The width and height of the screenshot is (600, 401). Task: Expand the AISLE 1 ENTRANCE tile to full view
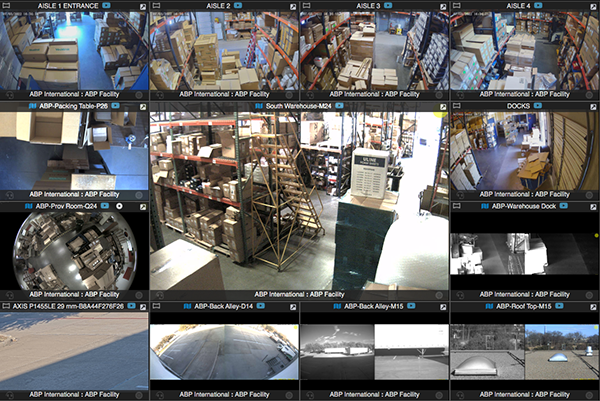pos(143,6)
